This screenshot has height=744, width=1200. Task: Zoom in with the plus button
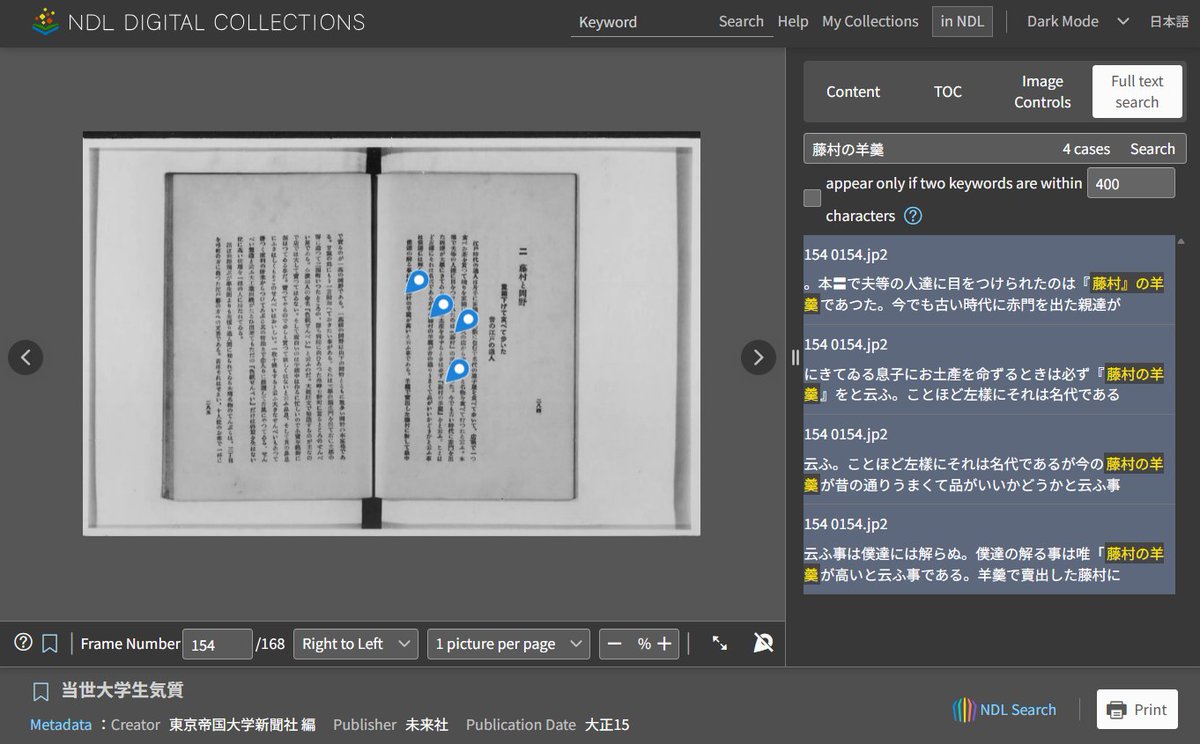(x=662, y=644)
